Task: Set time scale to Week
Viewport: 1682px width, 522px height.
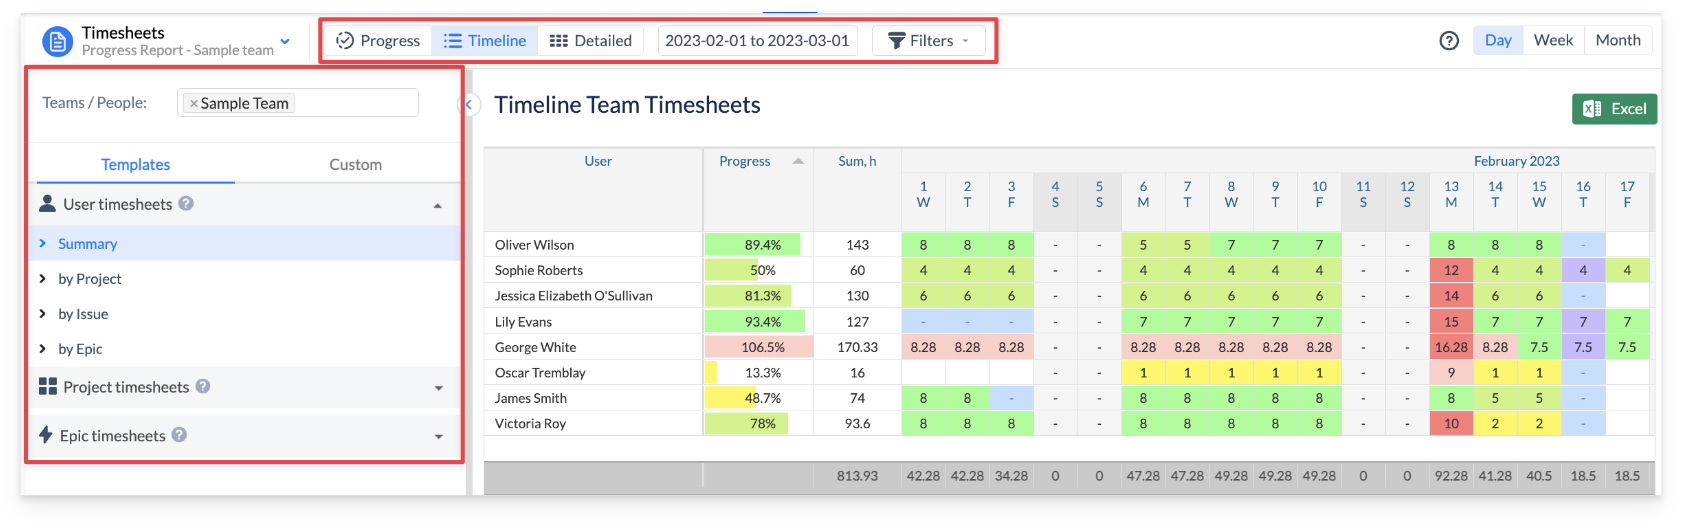Action: (x=1552, y=40)
